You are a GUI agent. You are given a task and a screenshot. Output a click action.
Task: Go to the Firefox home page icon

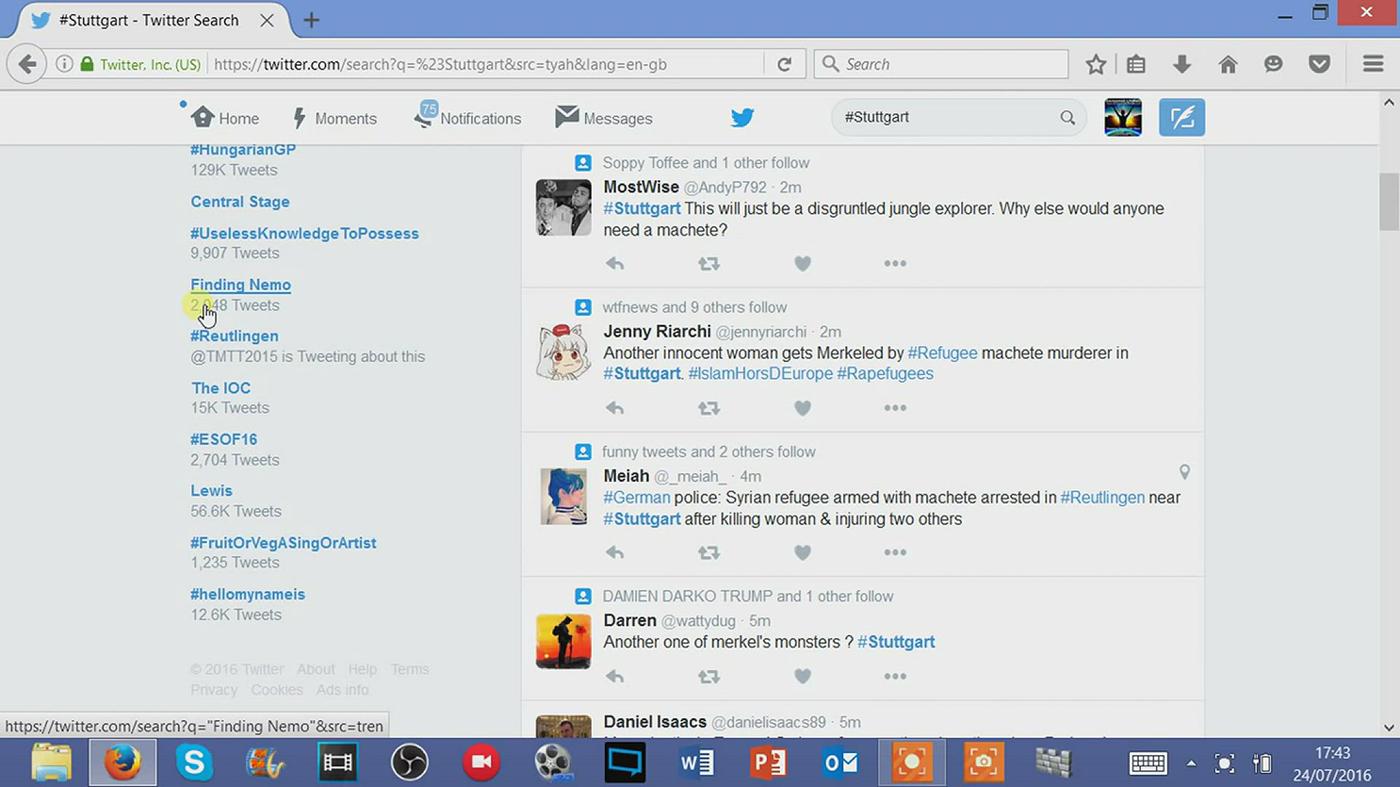point(1228,65)
